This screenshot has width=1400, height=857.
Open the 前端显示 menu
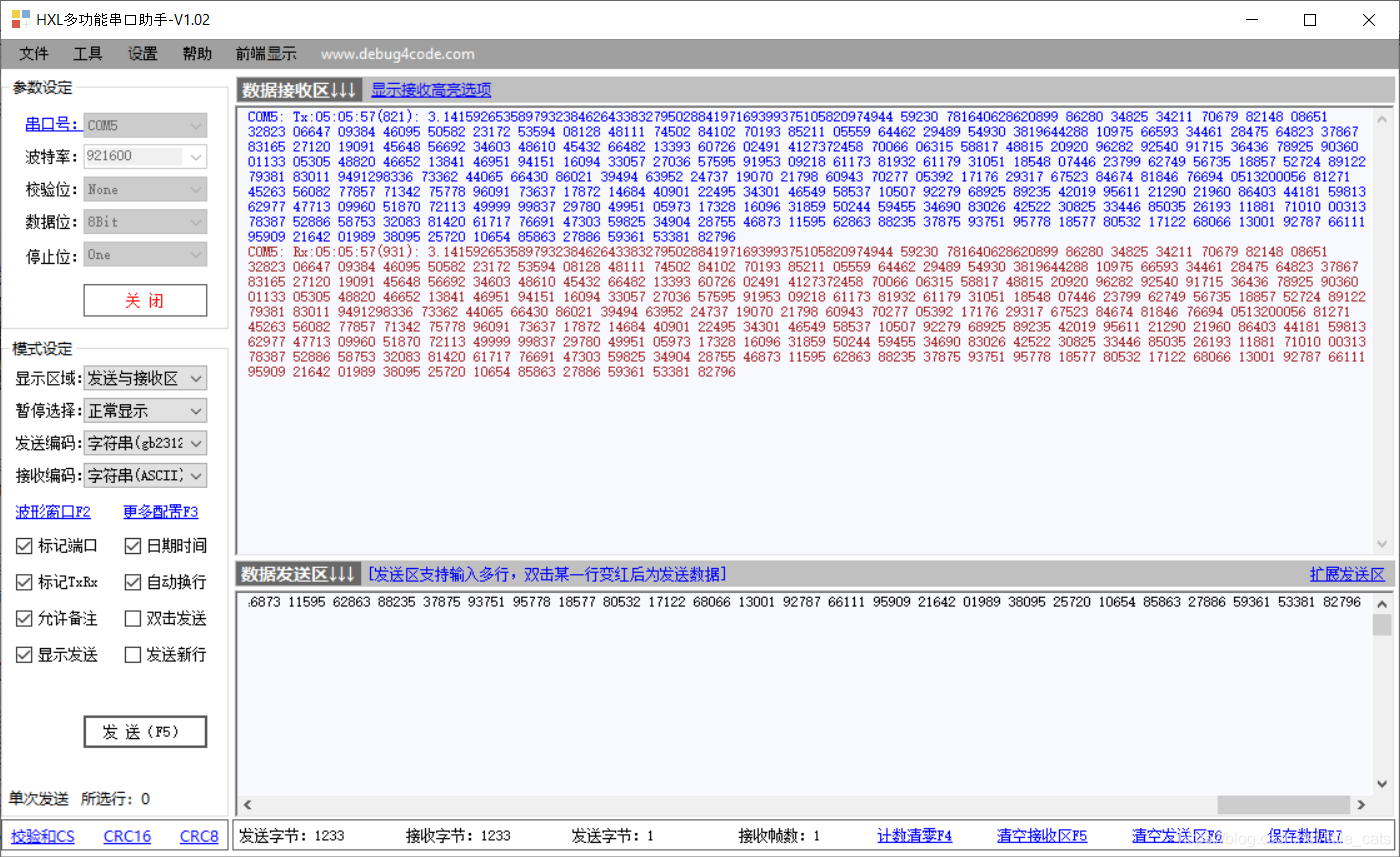266,54
